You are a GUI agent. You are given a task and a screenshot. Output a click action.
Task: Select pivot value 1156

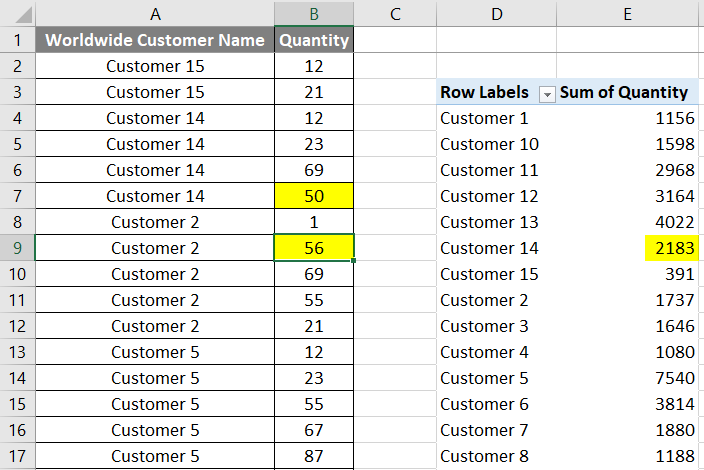(x=628, y=118)
